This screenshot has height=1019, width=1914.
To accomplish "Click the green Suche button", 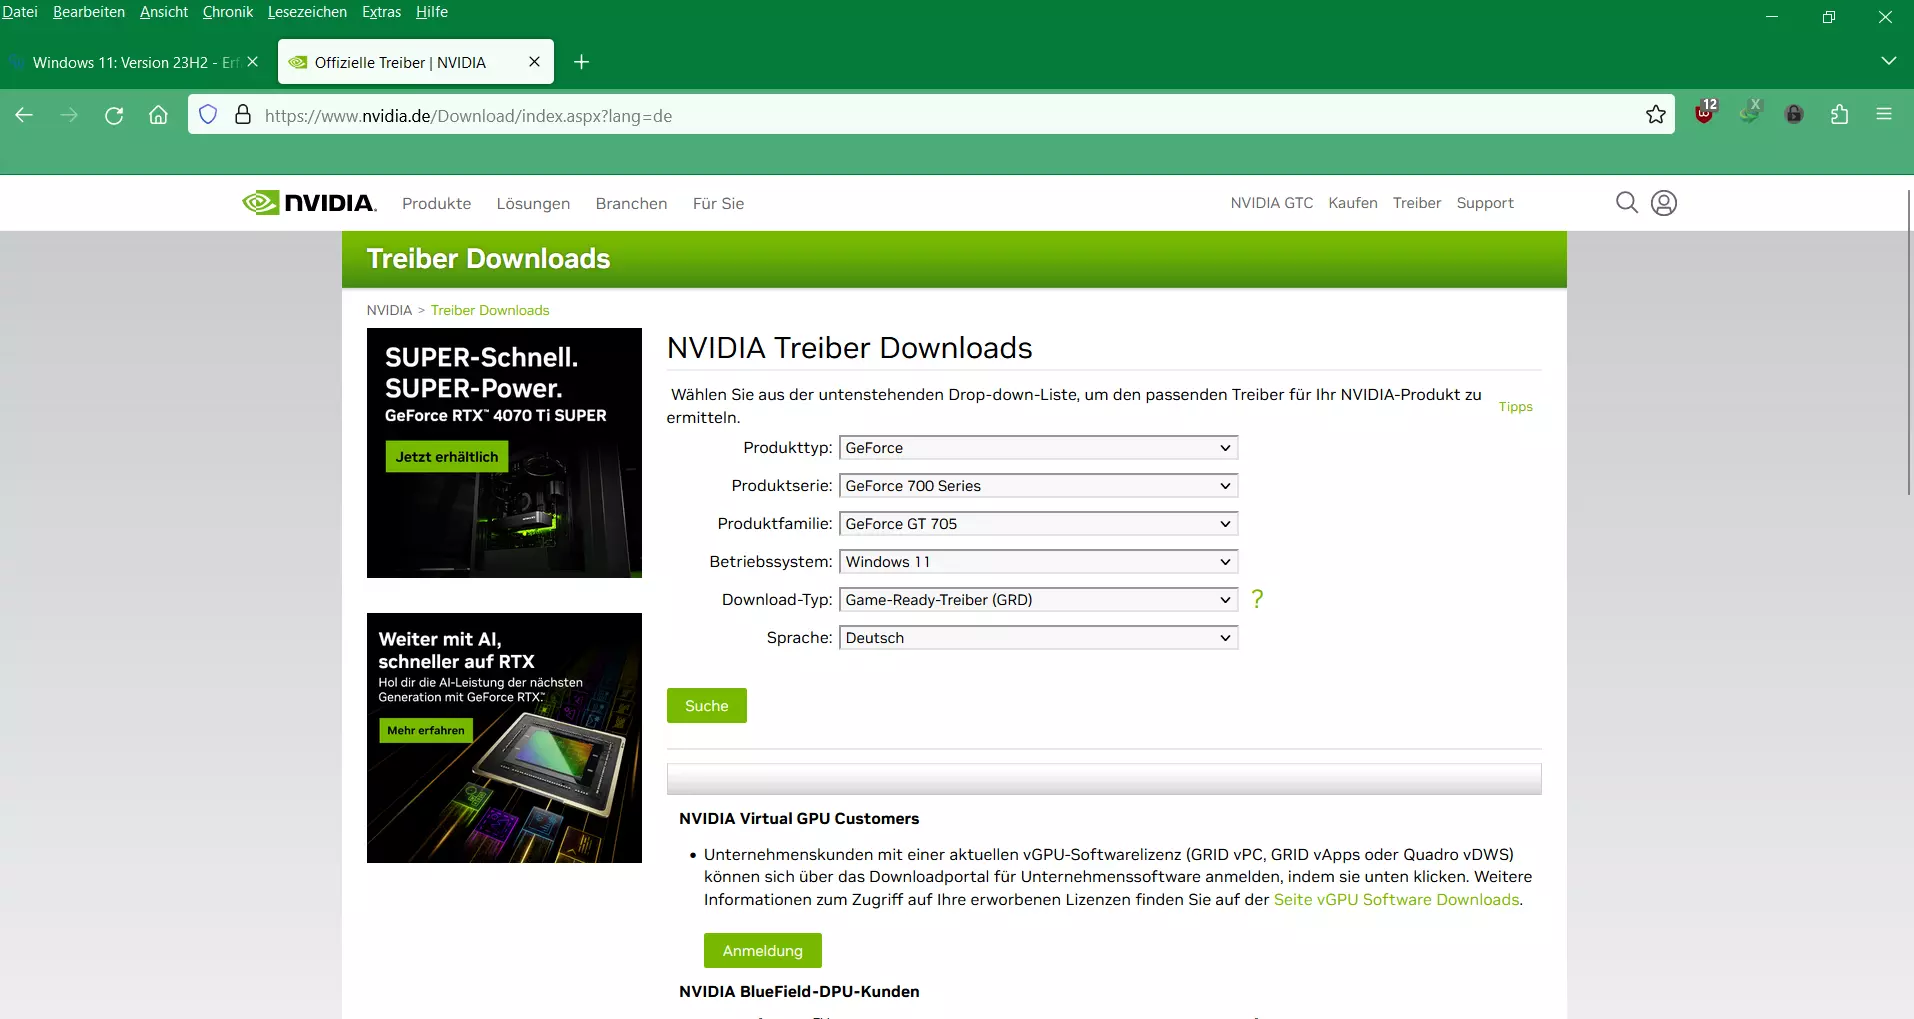I will (707, 706).
